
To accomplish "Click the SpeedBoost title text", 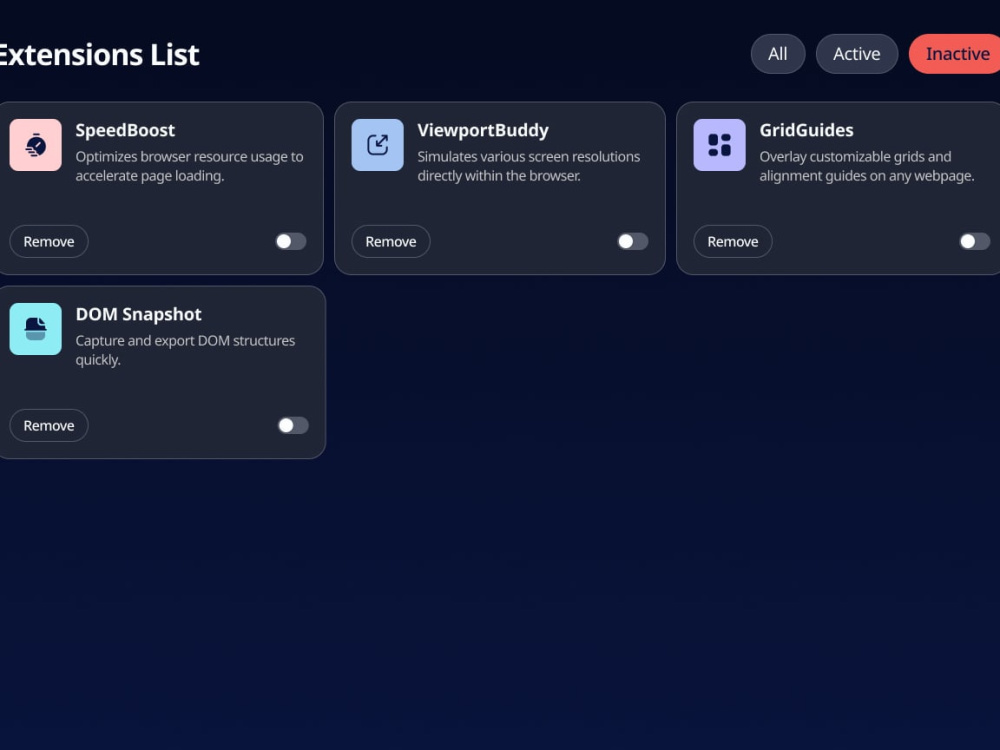I will tap(125, 130).
